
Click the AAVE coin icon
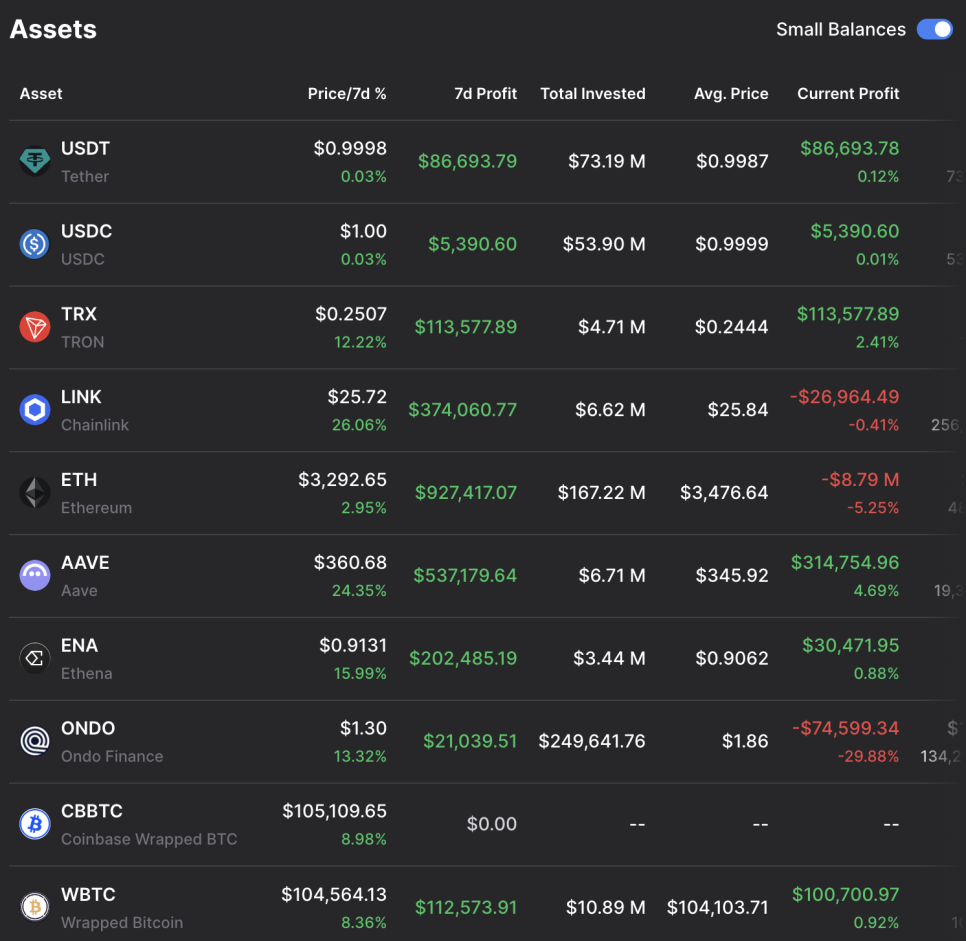pos(34,576)
